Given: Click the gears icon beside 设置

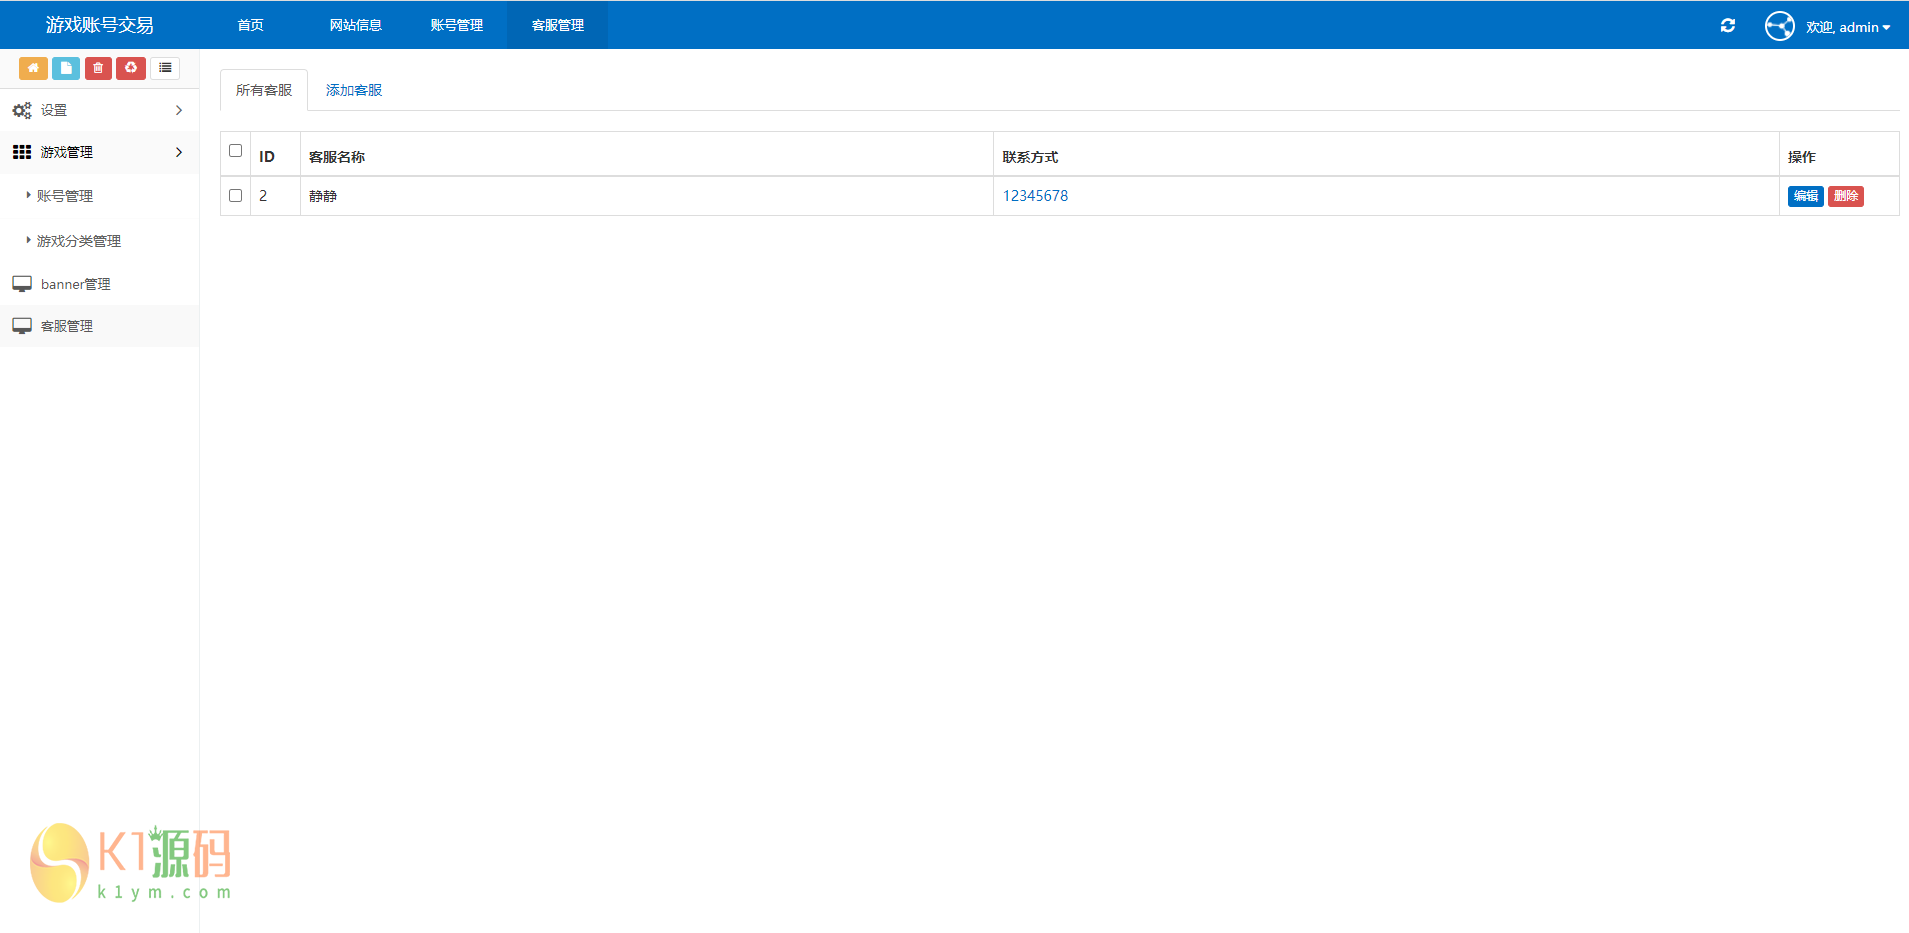Looking at the screenshot, I should pos(22,110).
